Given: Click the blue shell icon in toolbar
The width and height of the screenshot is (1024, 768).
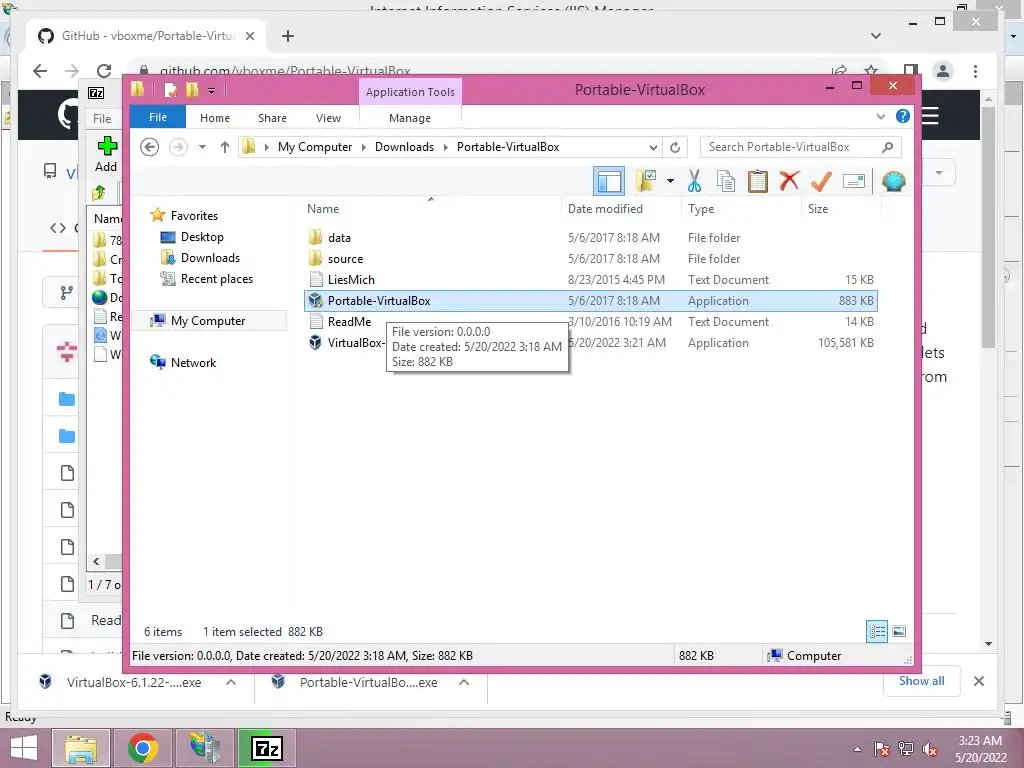Looking at the screenshot, I should pos(893,181).
